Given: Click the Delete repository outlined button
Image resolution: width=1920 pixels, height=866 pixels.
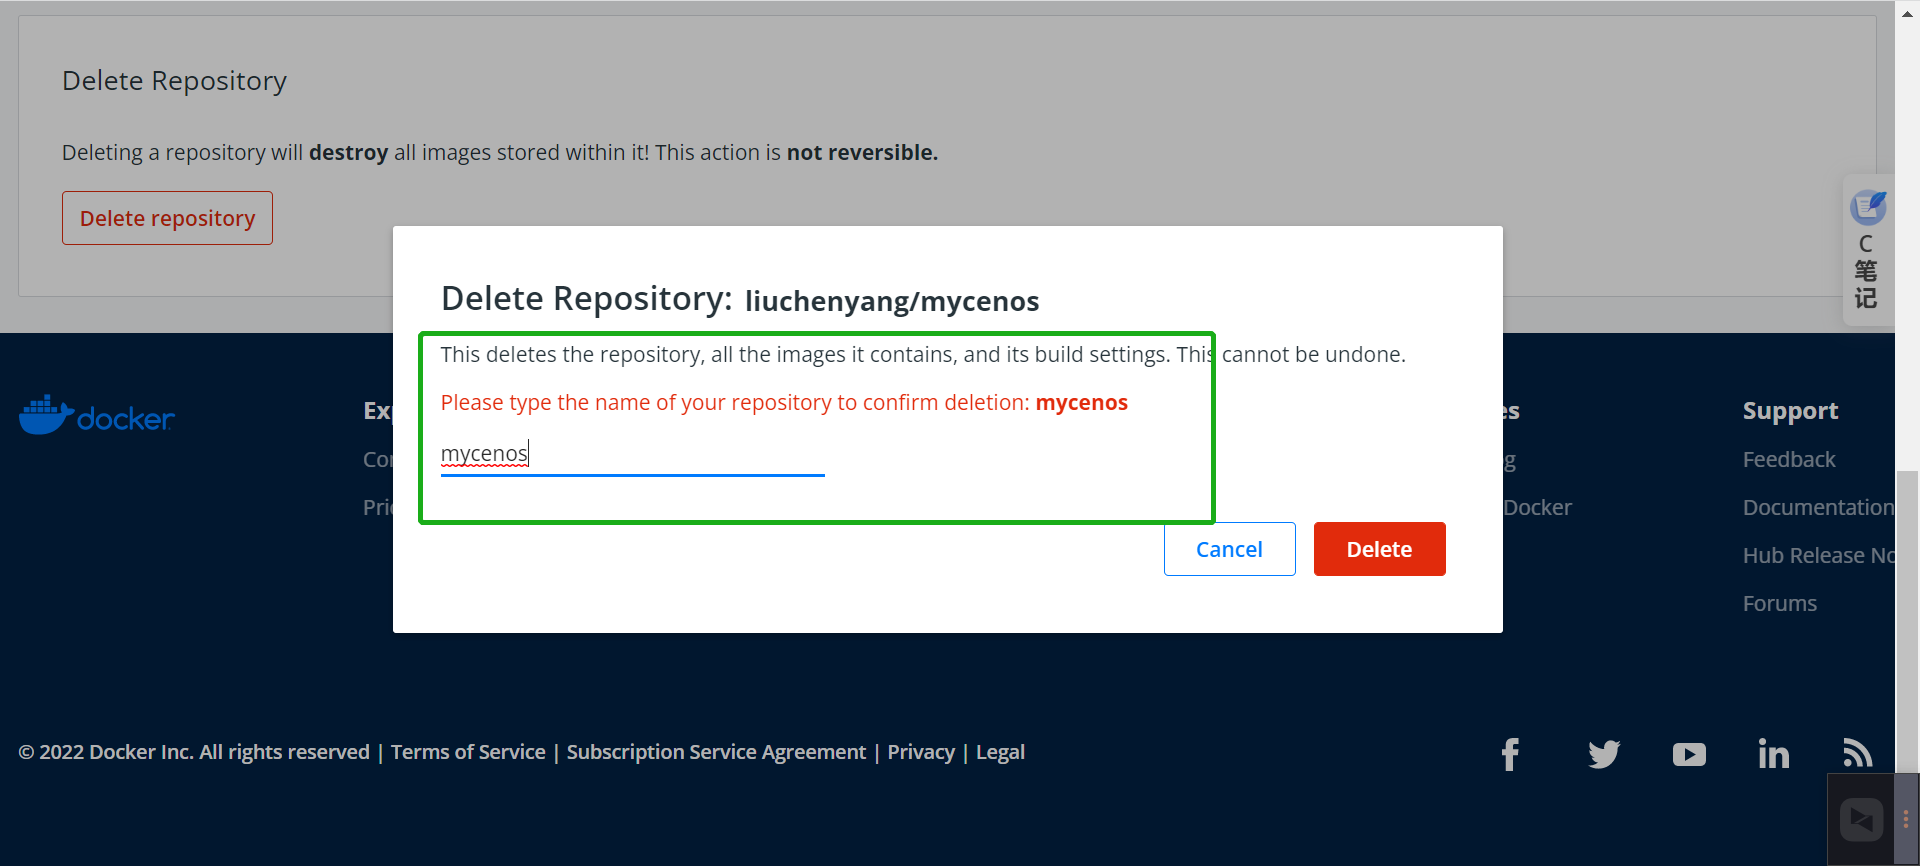Looking at the screenshot, I should click(167, 218).
